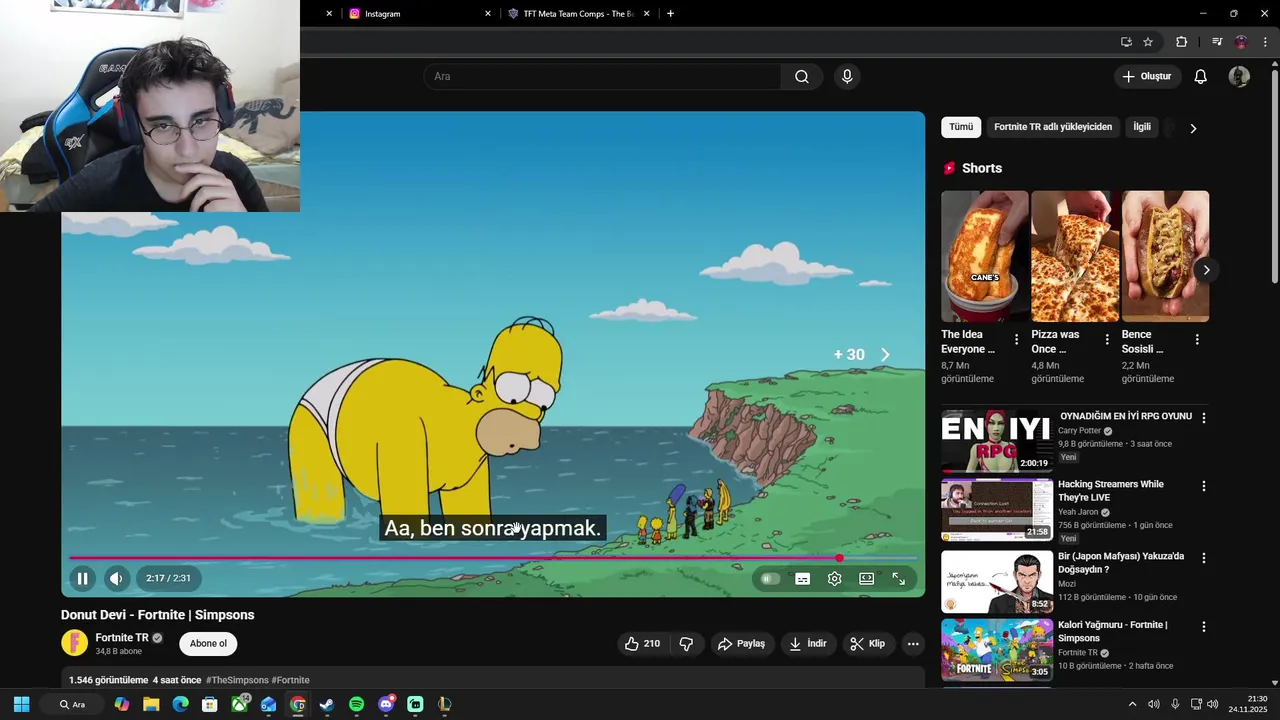This screenshot has width=1280, height=720.
Task: Subscribe with the Abone ol button
Action: (x=208, y=644)
